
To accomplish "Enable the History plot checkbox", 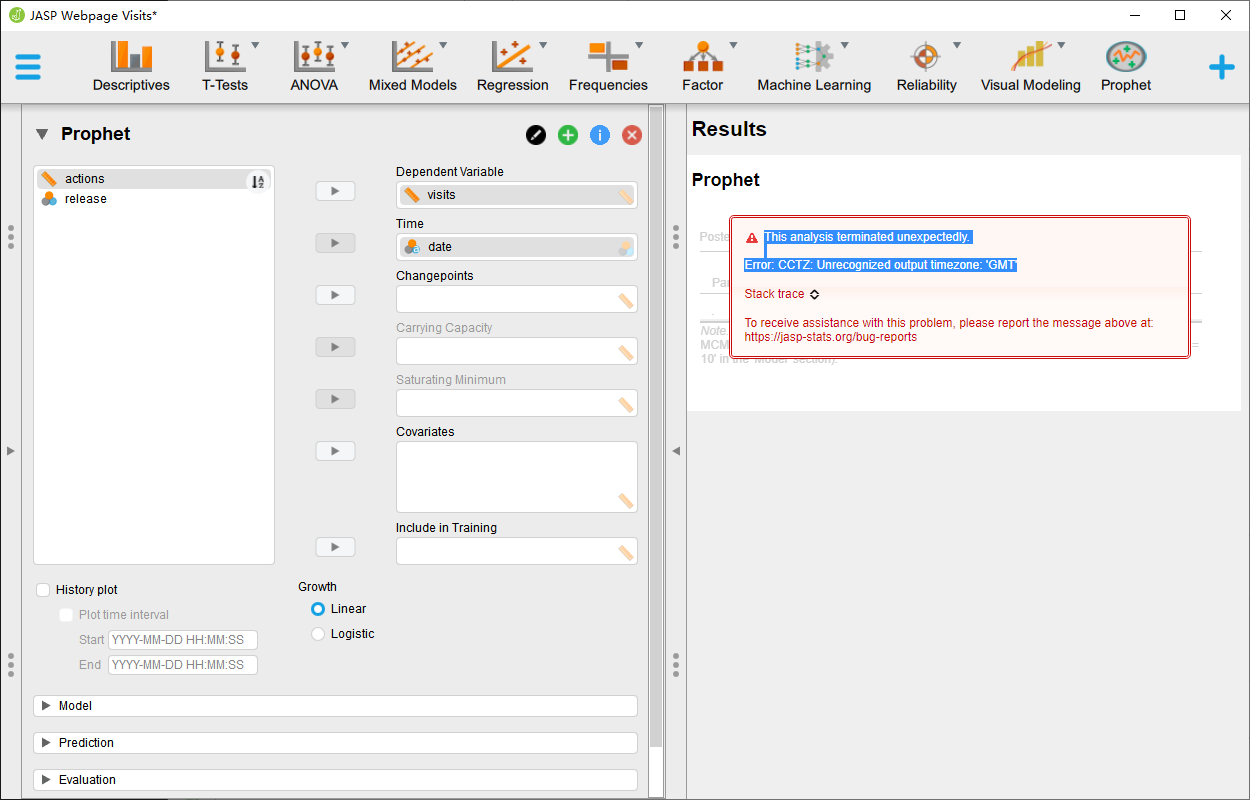I will [43, 590].
